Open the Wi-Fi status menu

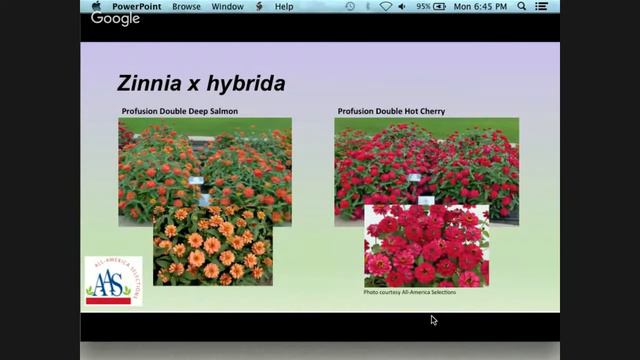point(385,7)
